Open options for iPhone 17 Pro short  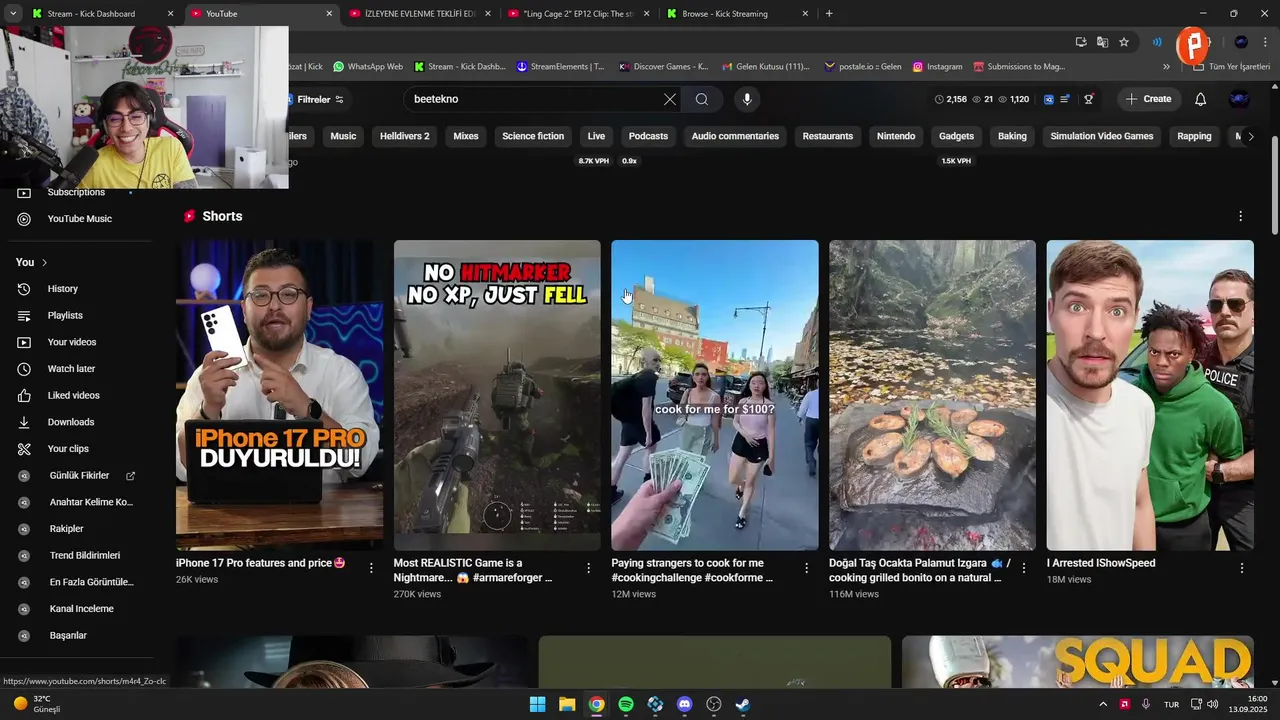tap(371, 568)
